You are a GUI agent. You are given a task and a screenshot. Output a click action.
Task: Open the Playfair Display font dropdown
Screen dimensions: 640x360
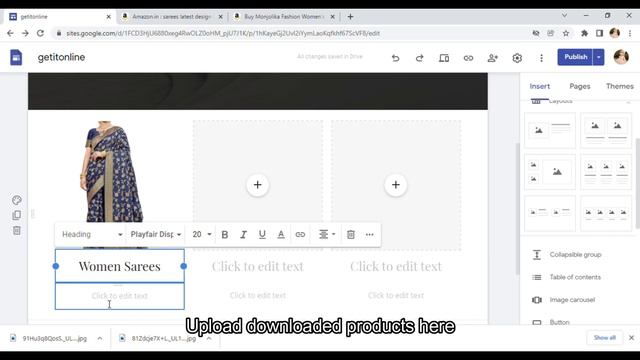pyautogui.click(x=156, y=234)
